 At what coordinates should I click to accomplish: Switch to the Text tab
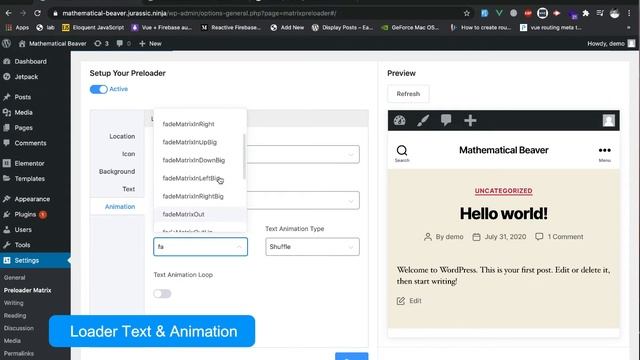pos(129,189)
